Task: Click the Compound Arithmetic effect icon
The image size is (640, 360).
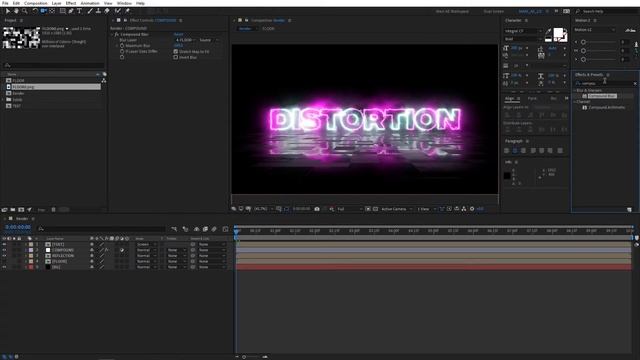Action: [x=584, y=107]
